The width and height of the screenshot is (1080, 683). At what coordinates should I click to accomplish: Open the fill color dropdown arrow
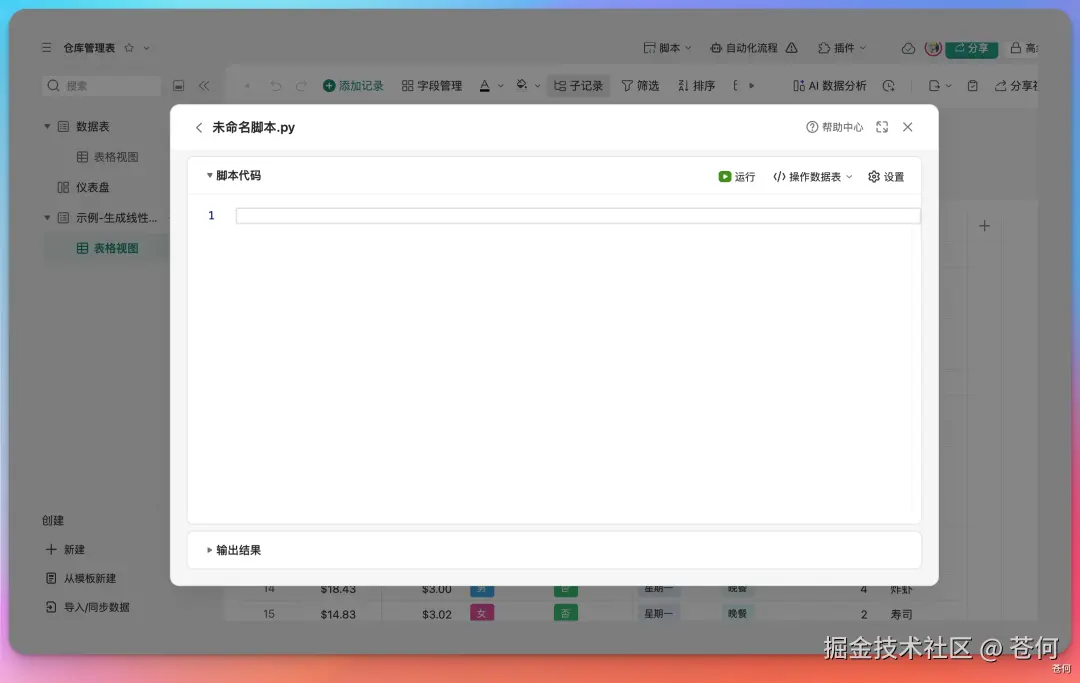tap(537, 86)
